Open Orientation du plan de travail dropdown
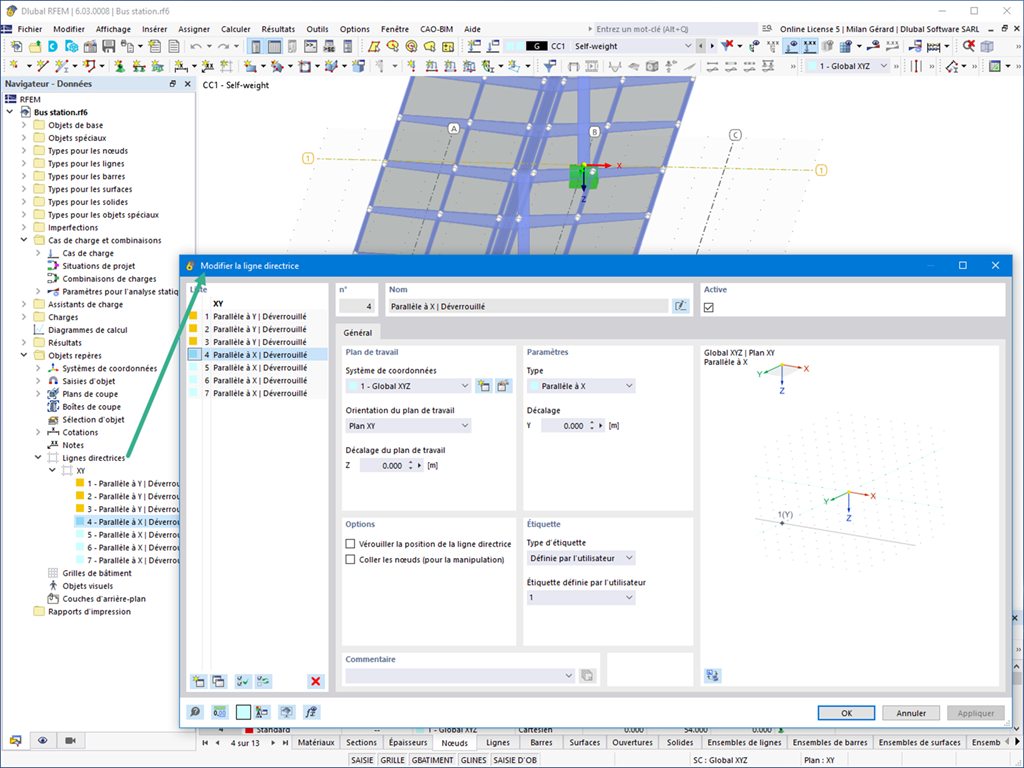 click(x=408, y=426)
